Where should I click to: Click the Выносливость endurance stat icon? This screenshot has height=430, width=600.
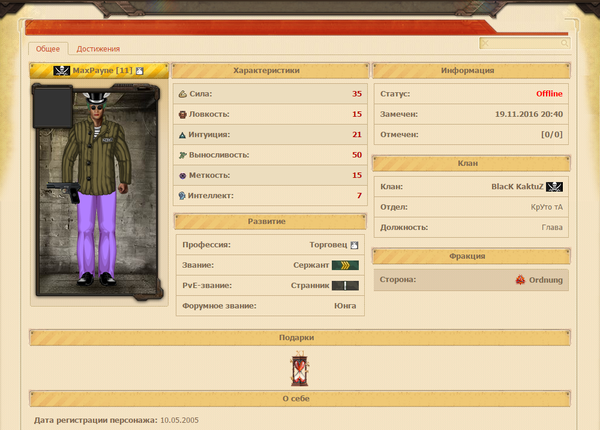click(182, 155)
